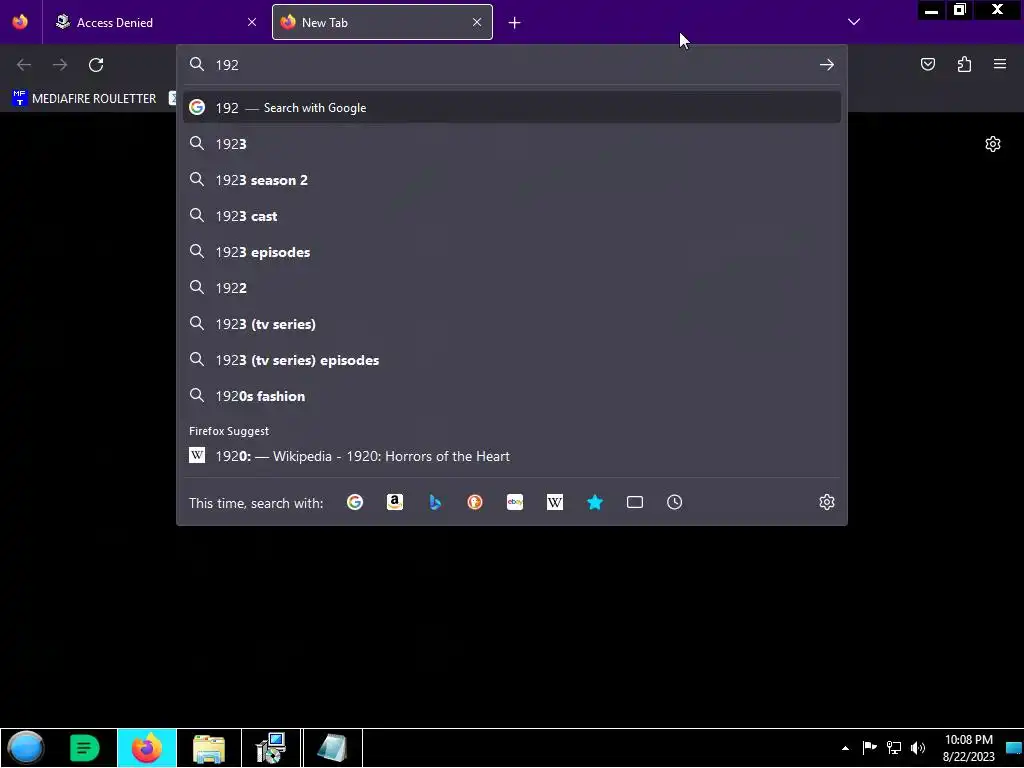Go back with the back arrow
Image resolution: width=1024 pixels, height=768 pixels.
(x=24, y=65)
